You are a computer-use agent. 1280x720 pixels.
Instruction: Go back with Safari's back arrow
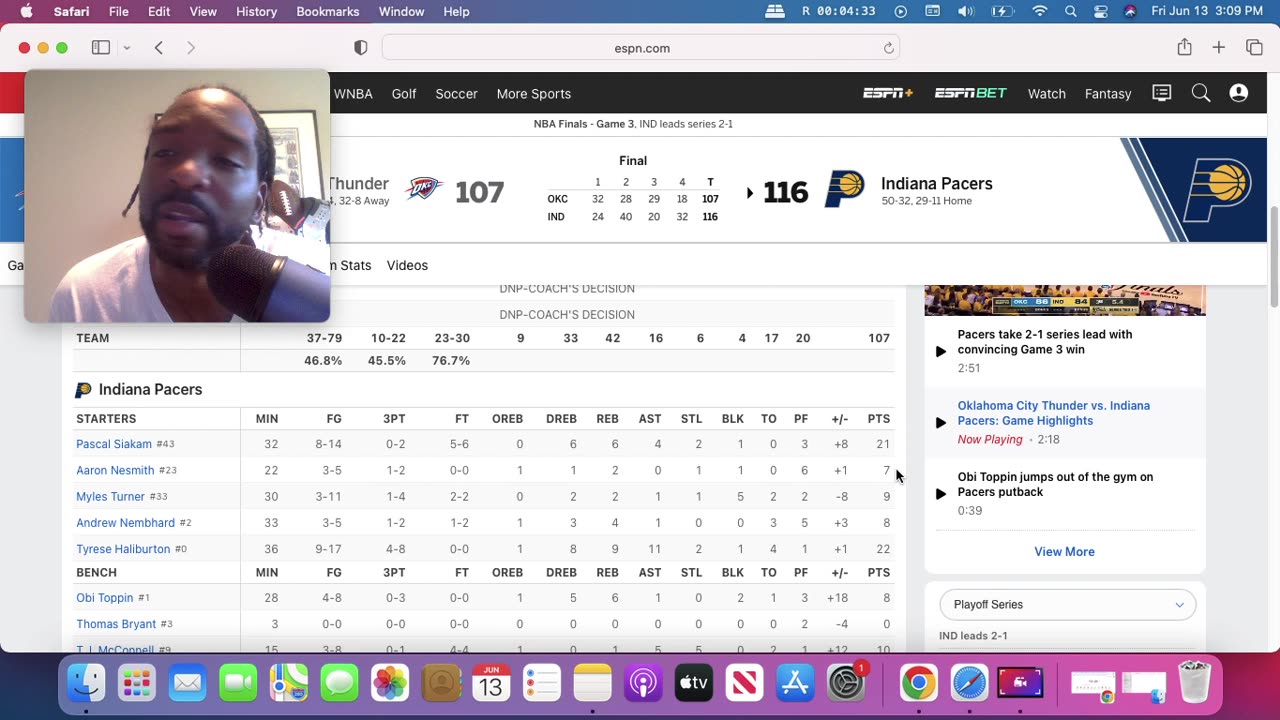[x=158, y=48]
